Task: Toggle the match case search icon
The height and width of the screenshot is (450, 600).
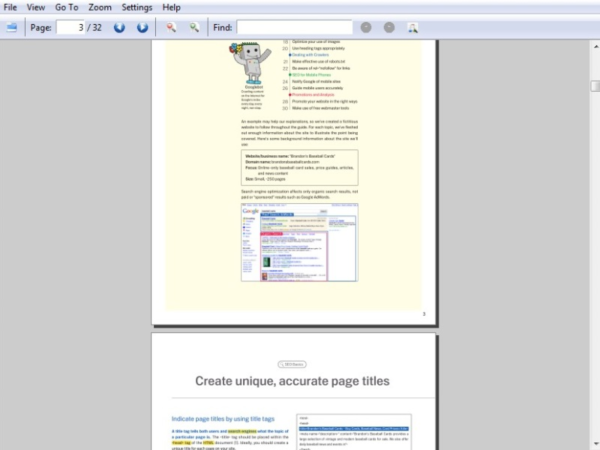Action: coord(413,27)
